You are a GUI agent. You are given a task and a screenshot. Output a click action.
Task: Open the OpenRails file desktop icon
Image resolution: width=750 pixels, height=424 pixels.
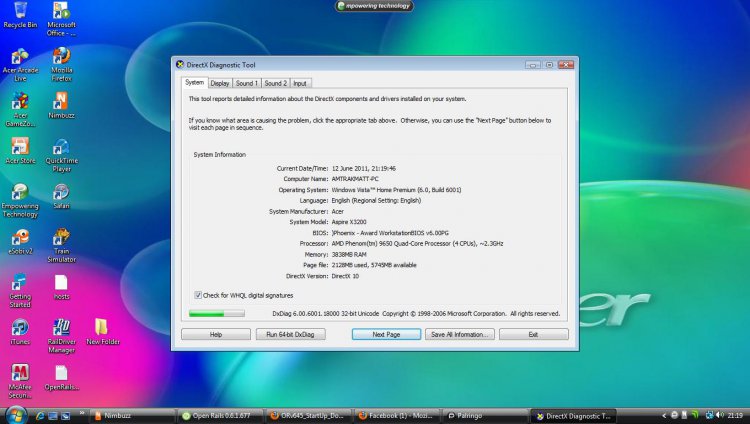point(61,378)
